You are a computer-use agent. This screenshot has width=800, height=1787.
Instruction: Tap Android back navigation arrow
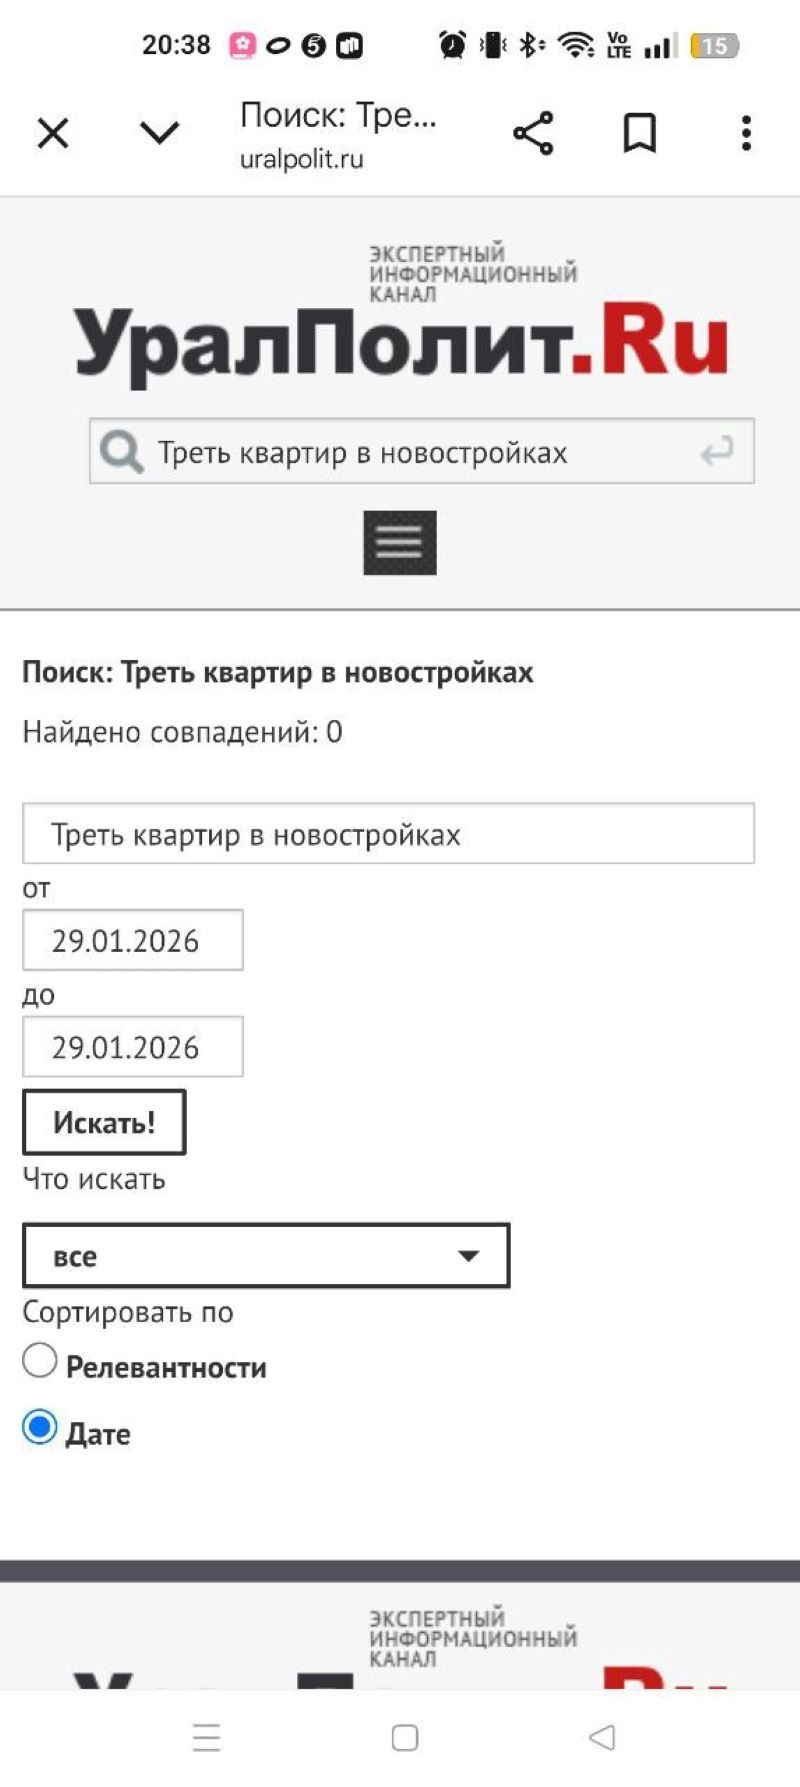tap(602, 1738)
